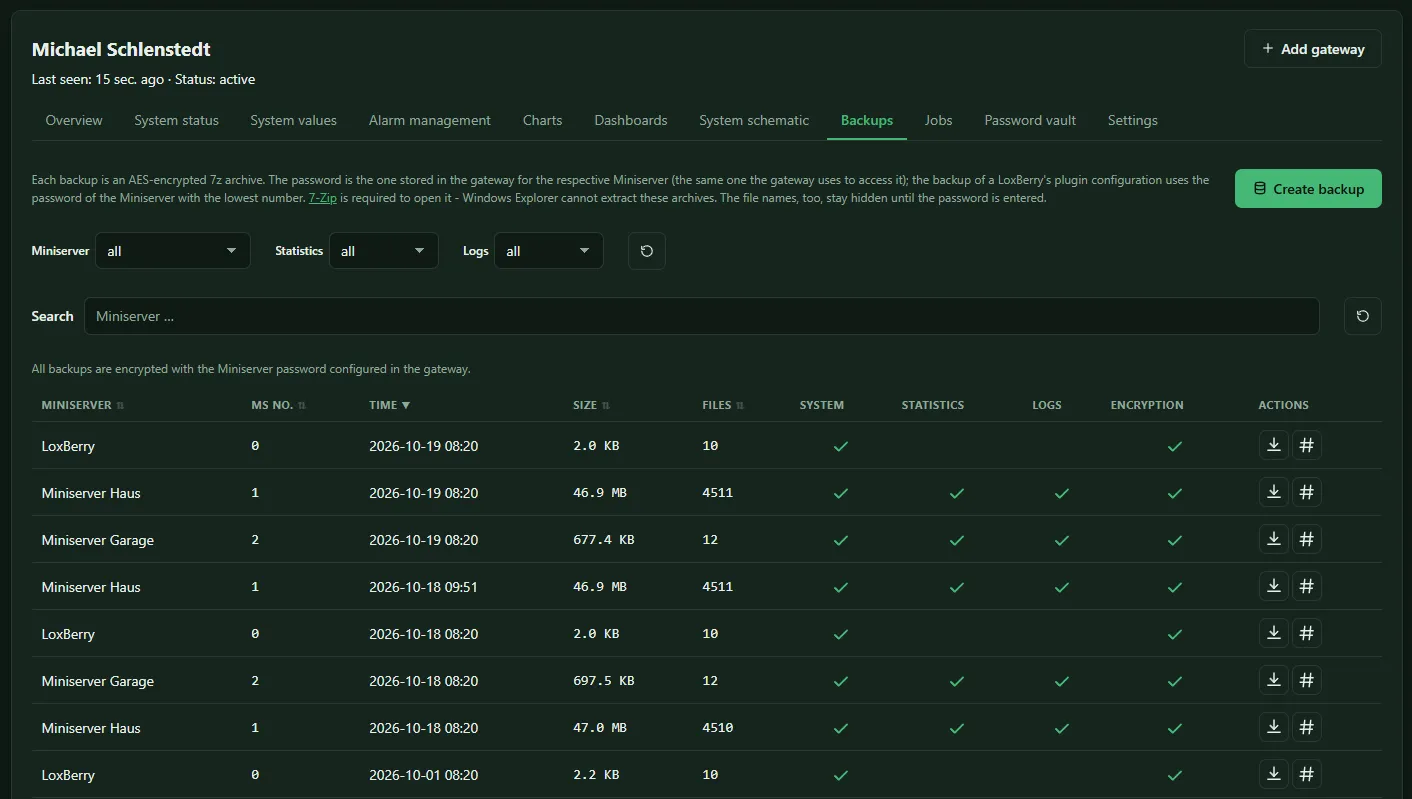Open the Logs filter dropdown
1412x799 pixels.
tap(549, 251)
